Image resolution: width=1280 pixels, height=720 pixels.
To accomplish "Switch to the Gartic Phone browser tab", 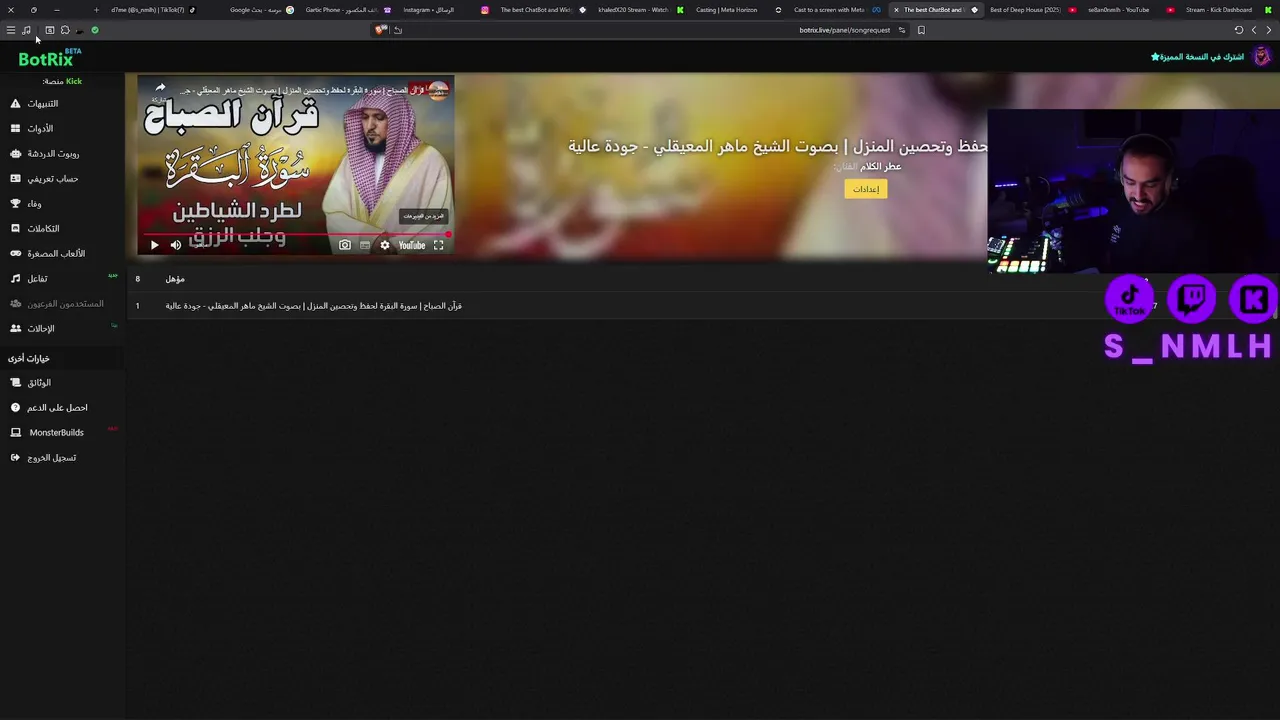I will click(348, 10).
